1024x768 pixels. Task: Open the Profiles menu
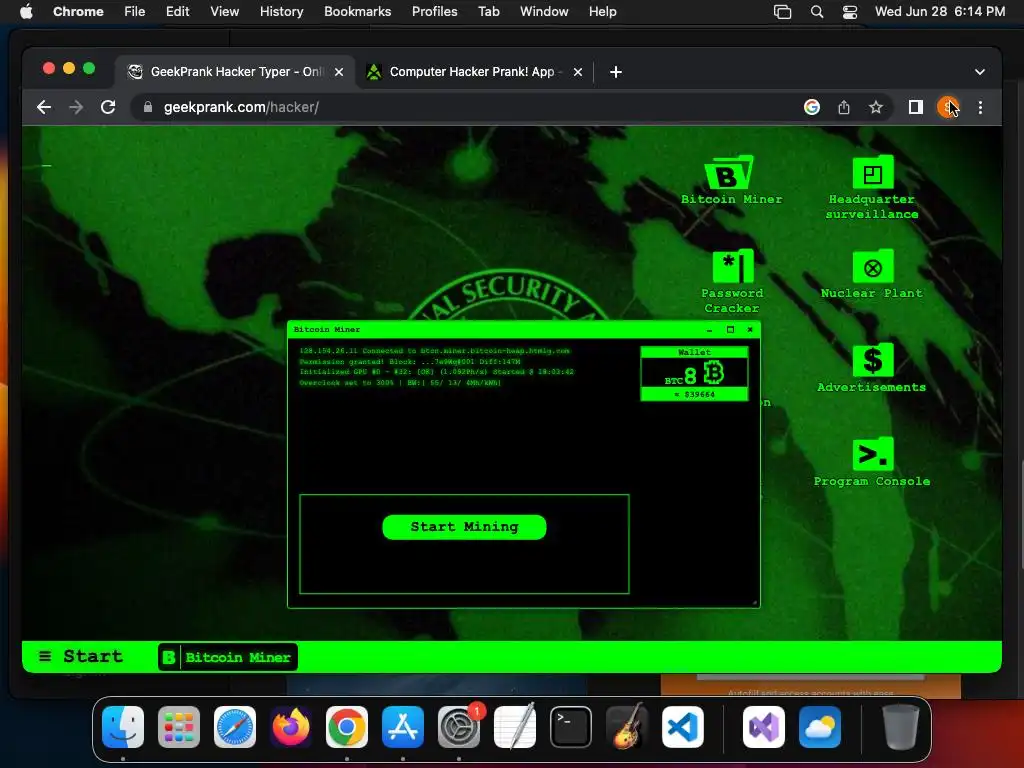[x=434, y=12]
